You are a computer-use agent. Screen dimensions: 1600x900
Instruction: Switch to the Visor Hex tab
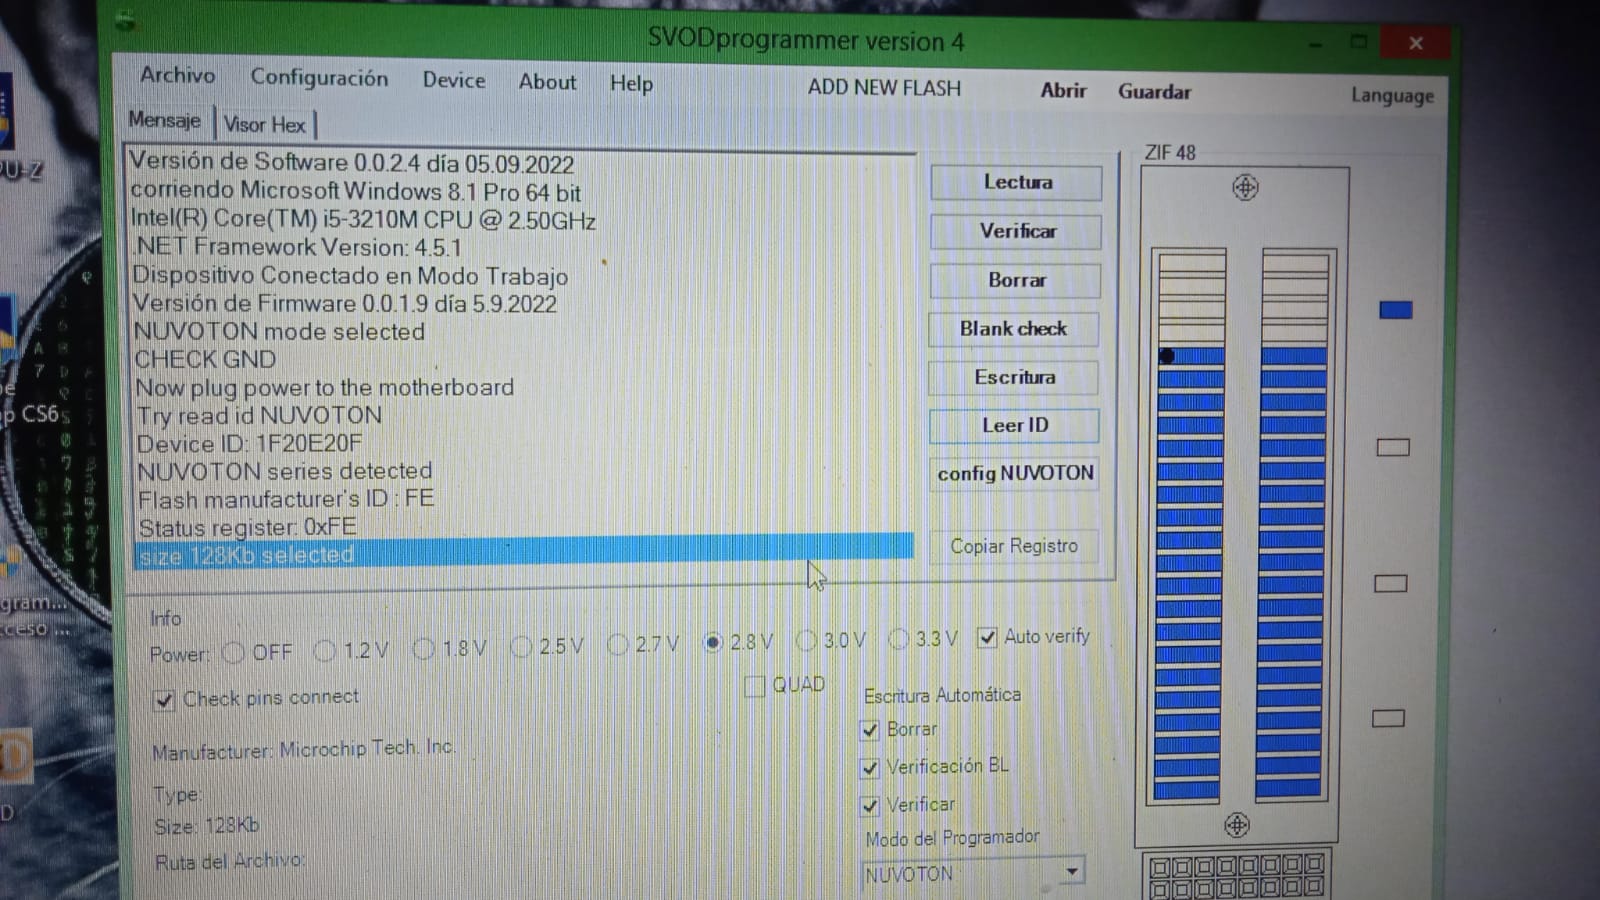[265, 125]
